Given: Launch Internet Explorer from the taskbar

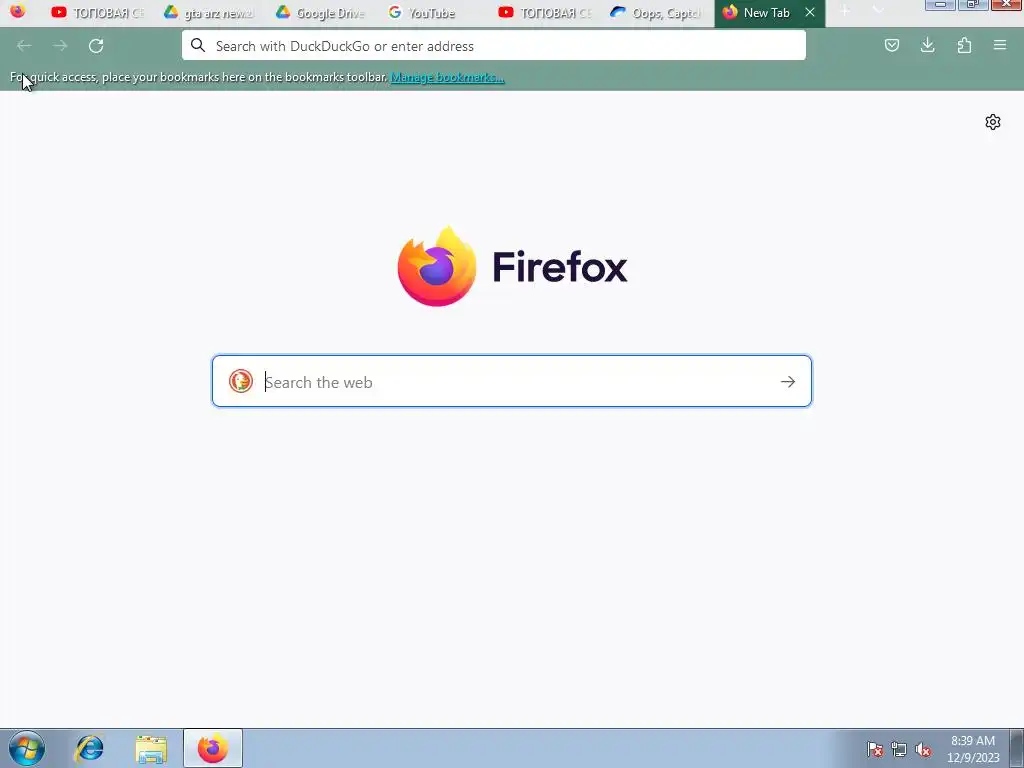Looking at the screenshot, I should pyautogui.click(x=89, y=748).
